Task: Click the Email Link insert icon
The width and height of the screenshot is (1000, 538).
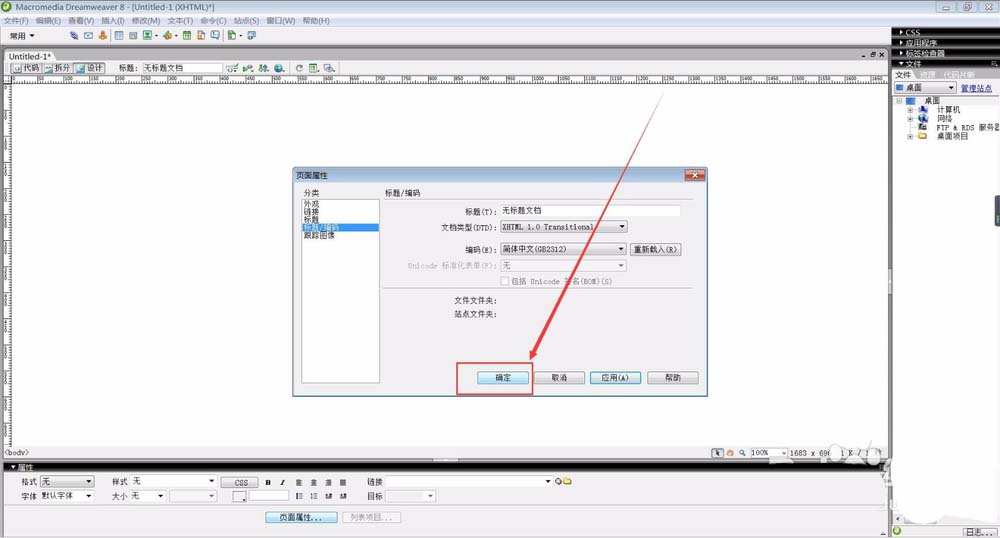Action: (x=88, y=35)
